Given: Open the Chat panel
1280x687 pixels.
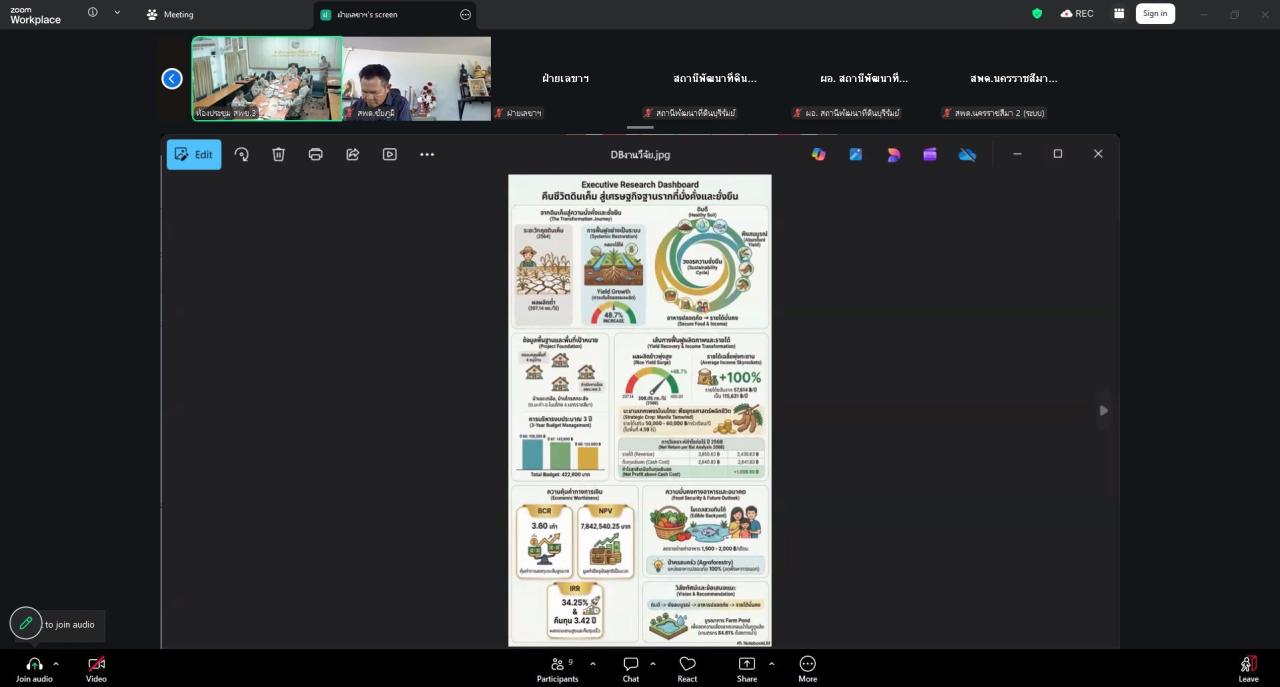Looking at the screenshot, I should (631, 669).
